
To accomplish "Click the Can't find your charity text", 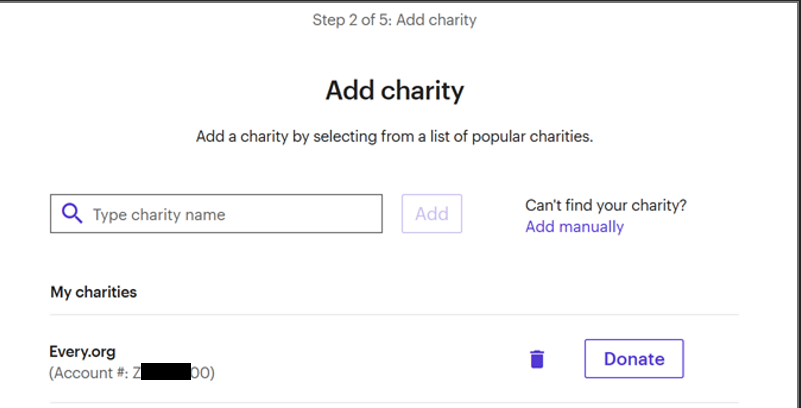I will 605,205.
